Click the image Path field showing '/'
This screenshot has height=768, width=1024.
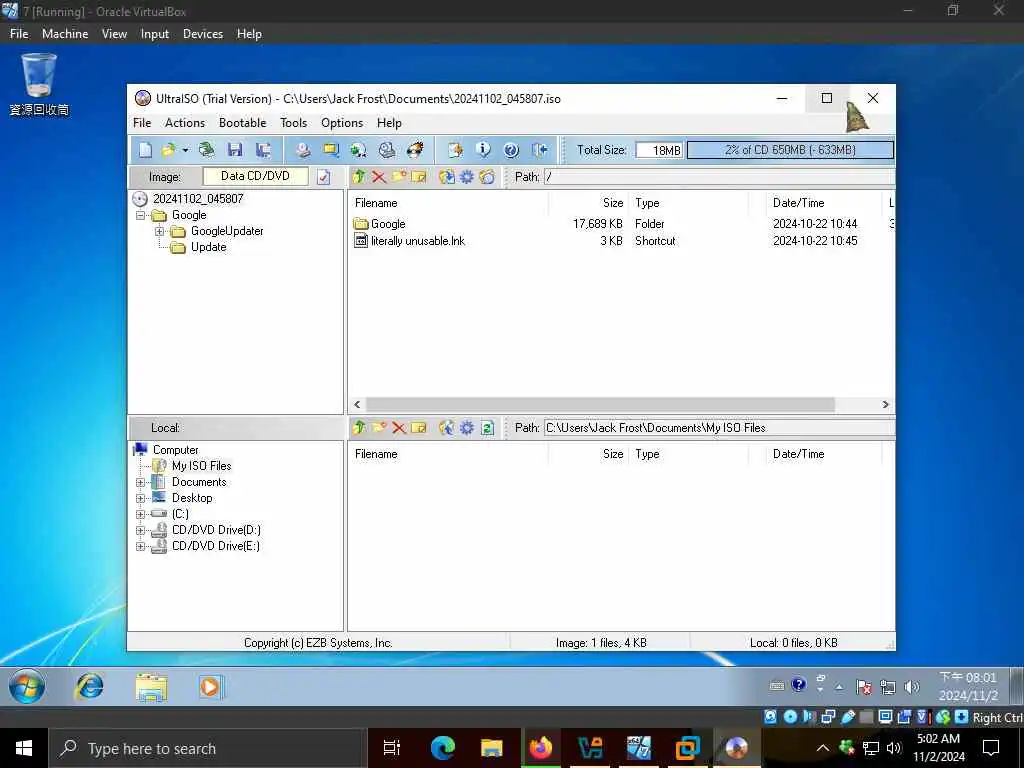719,177
